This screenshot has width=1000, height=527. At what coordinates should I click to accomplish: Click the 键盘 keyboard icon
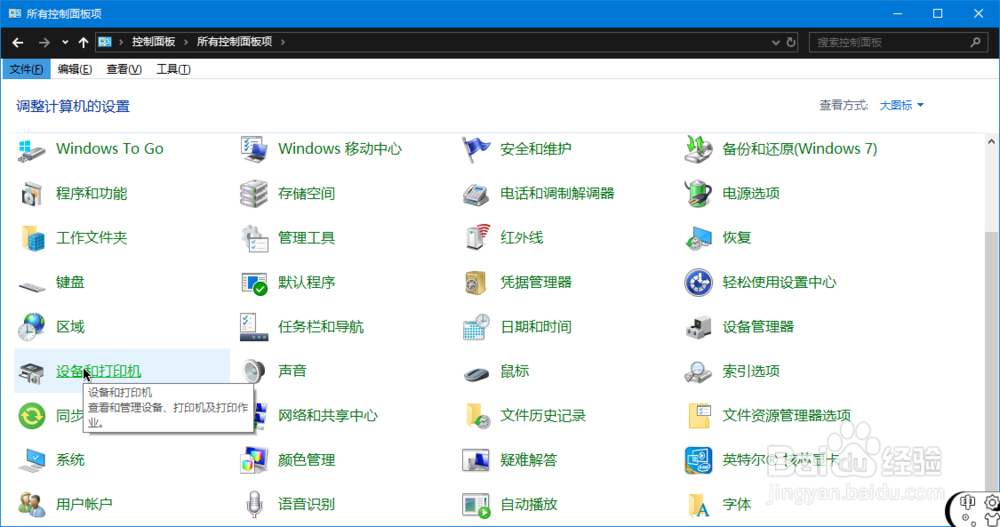click(x=31, y=285)
